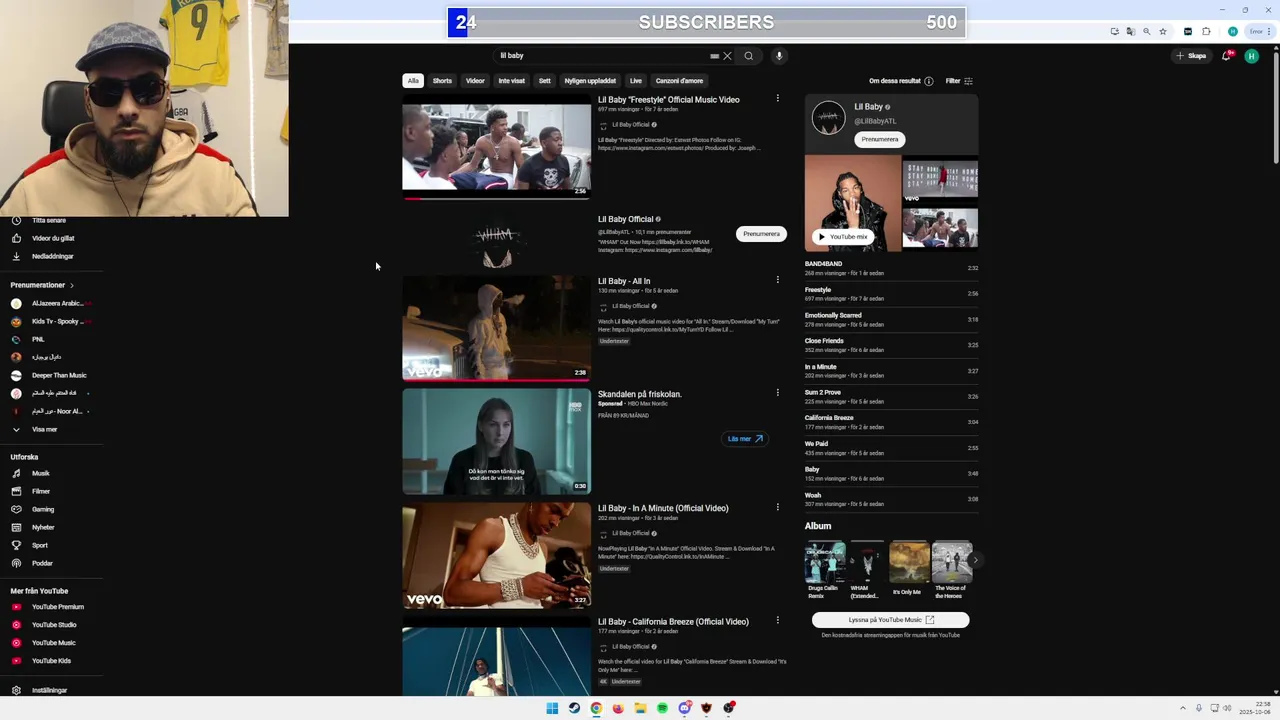The image size is (1280, 720).
Task: Click the Skapa create button
Action: 1191,56
